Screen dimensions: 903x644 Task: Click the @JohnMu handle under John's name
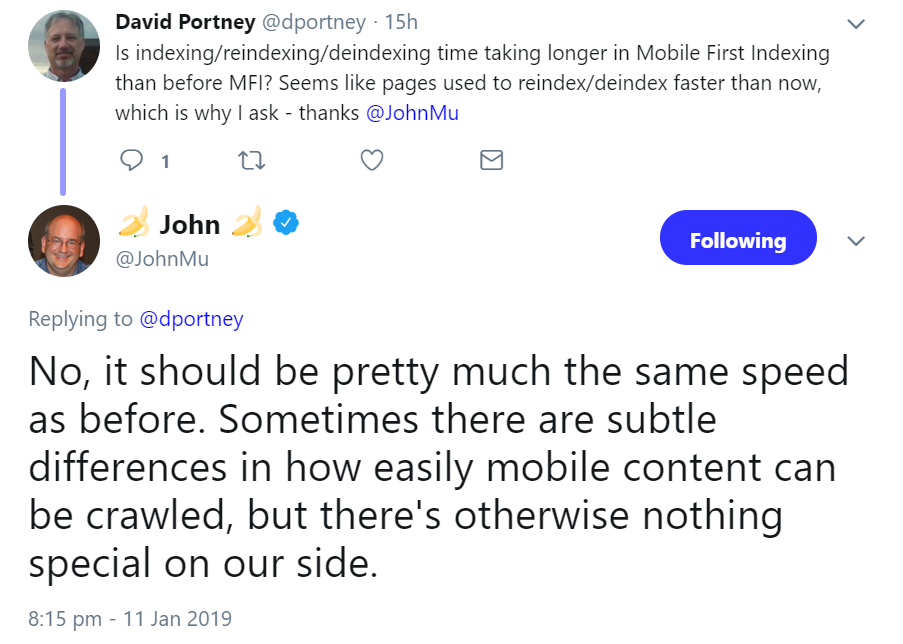click(x=163, y=259)
